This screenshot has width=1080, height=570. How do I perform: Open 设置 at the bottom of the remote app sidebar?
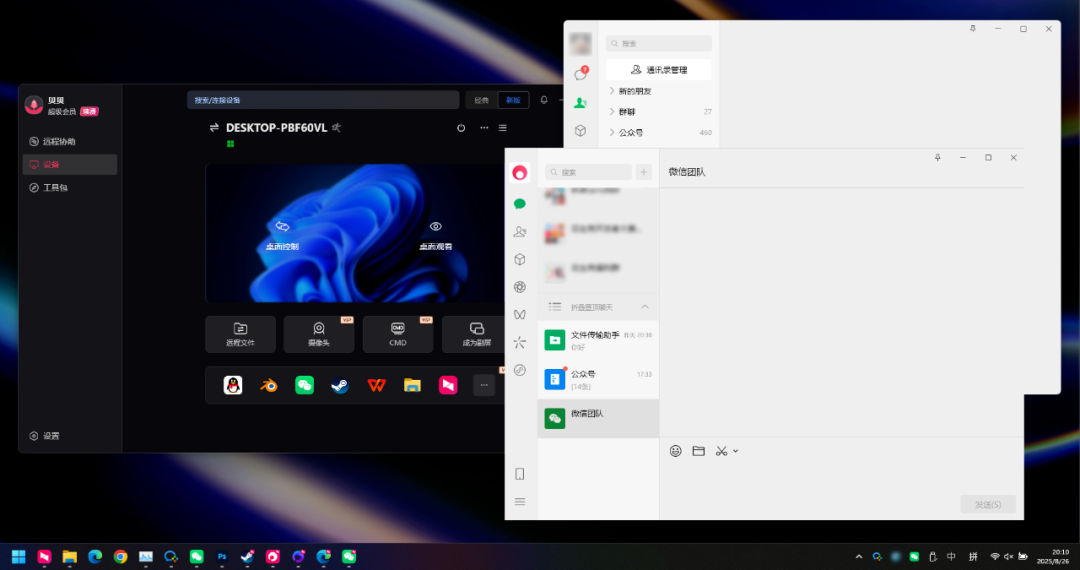pos(45,436)
